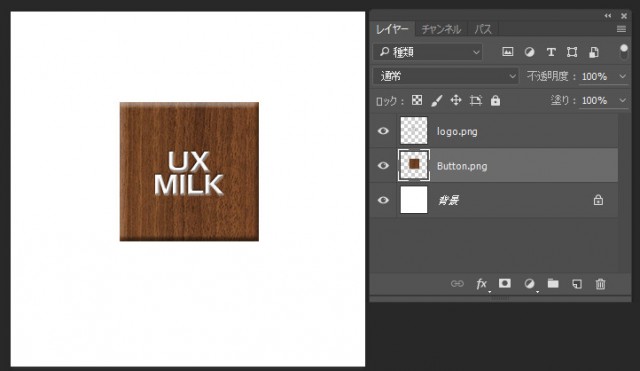The width and height of the screenshot is (640, 371).
Task: Click the link layers icon
Action: (x=457, y=283)
